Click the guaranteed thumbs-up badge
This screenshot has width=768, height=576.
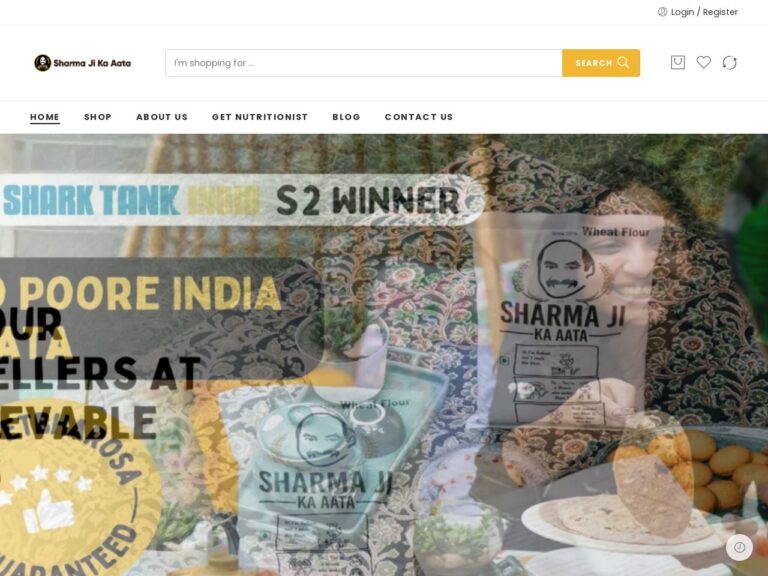tap(73, 492)
